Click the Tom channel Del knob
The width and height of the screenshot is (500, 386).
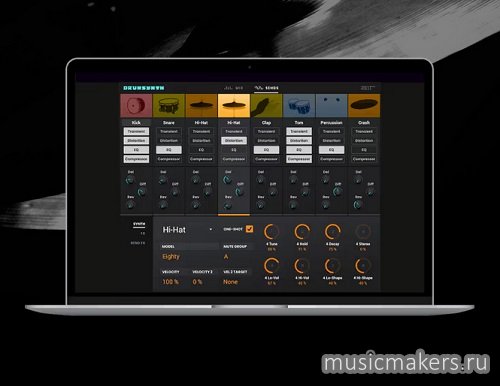pyautogui.click(x=293, y=180)
